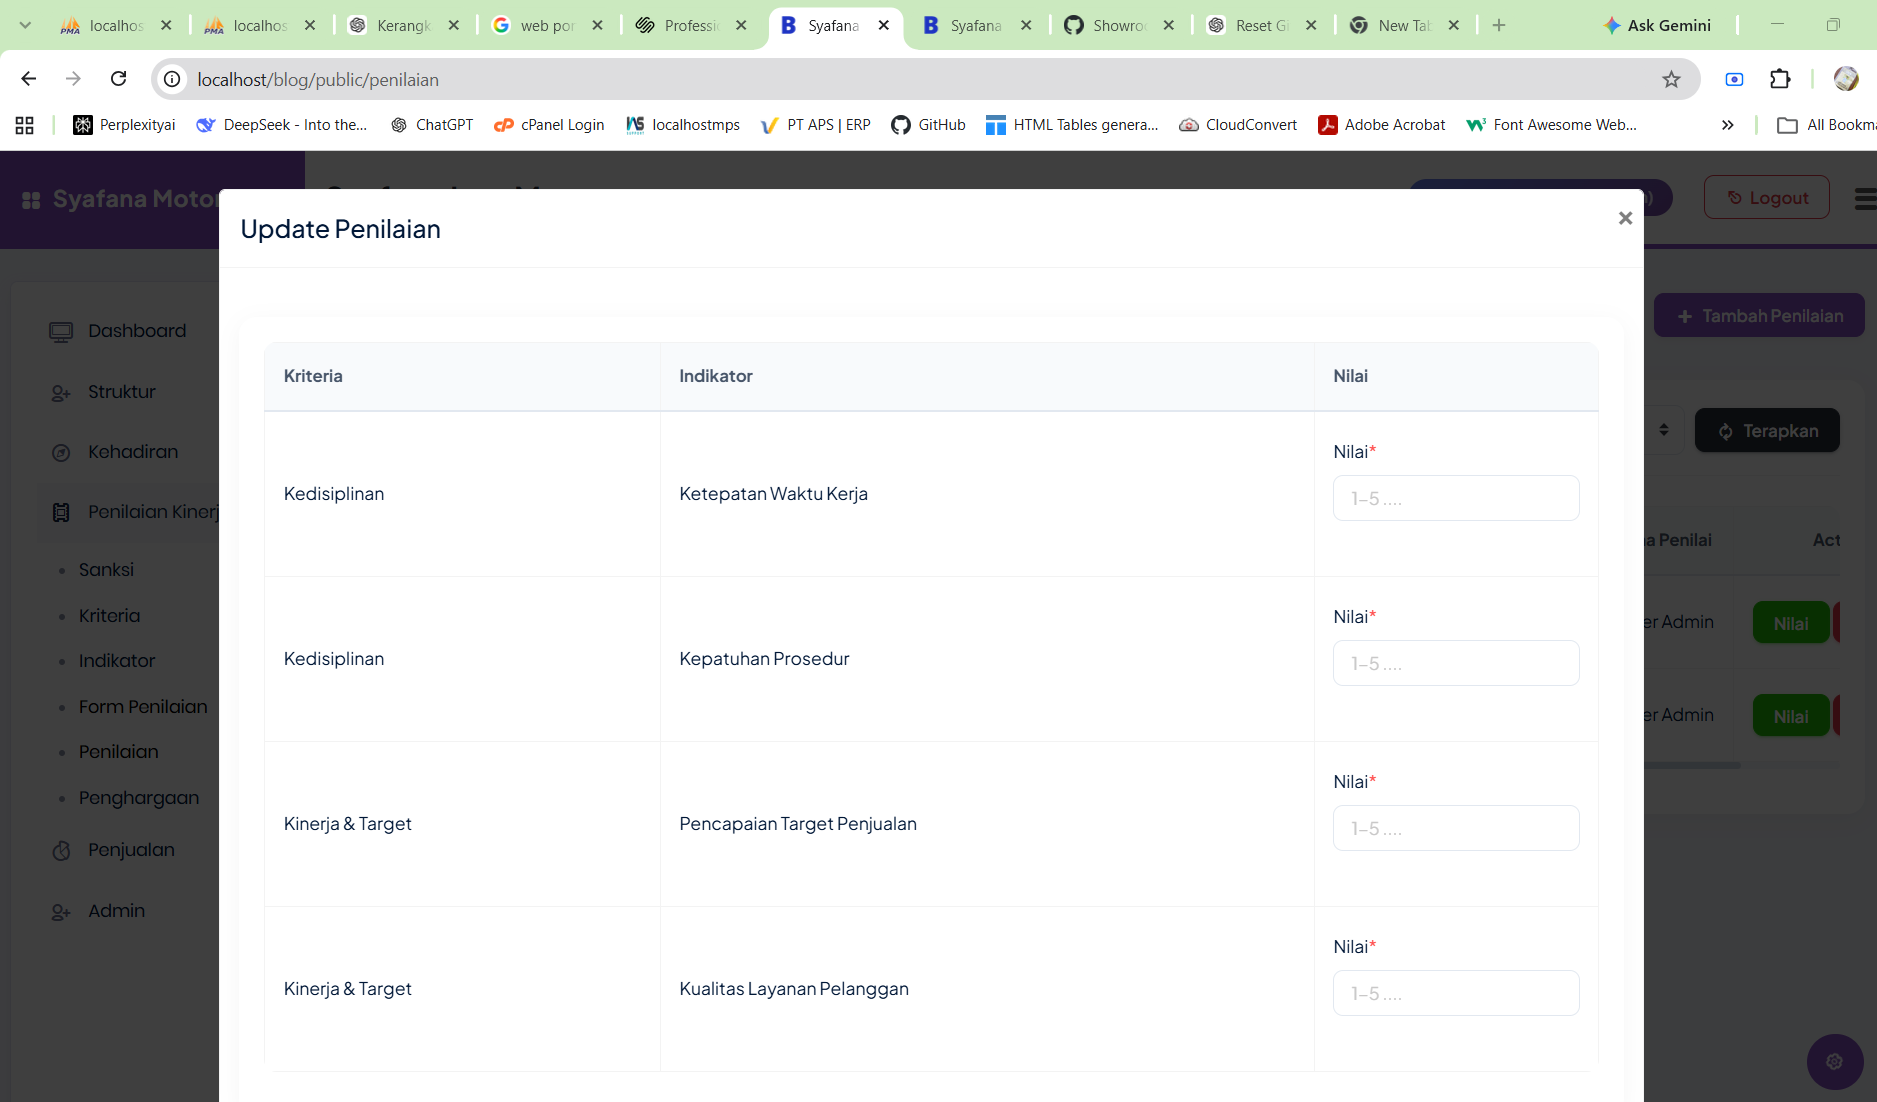Open the apps grid in bookmarks bar
1877x1102 pixels.
point(25,125)
